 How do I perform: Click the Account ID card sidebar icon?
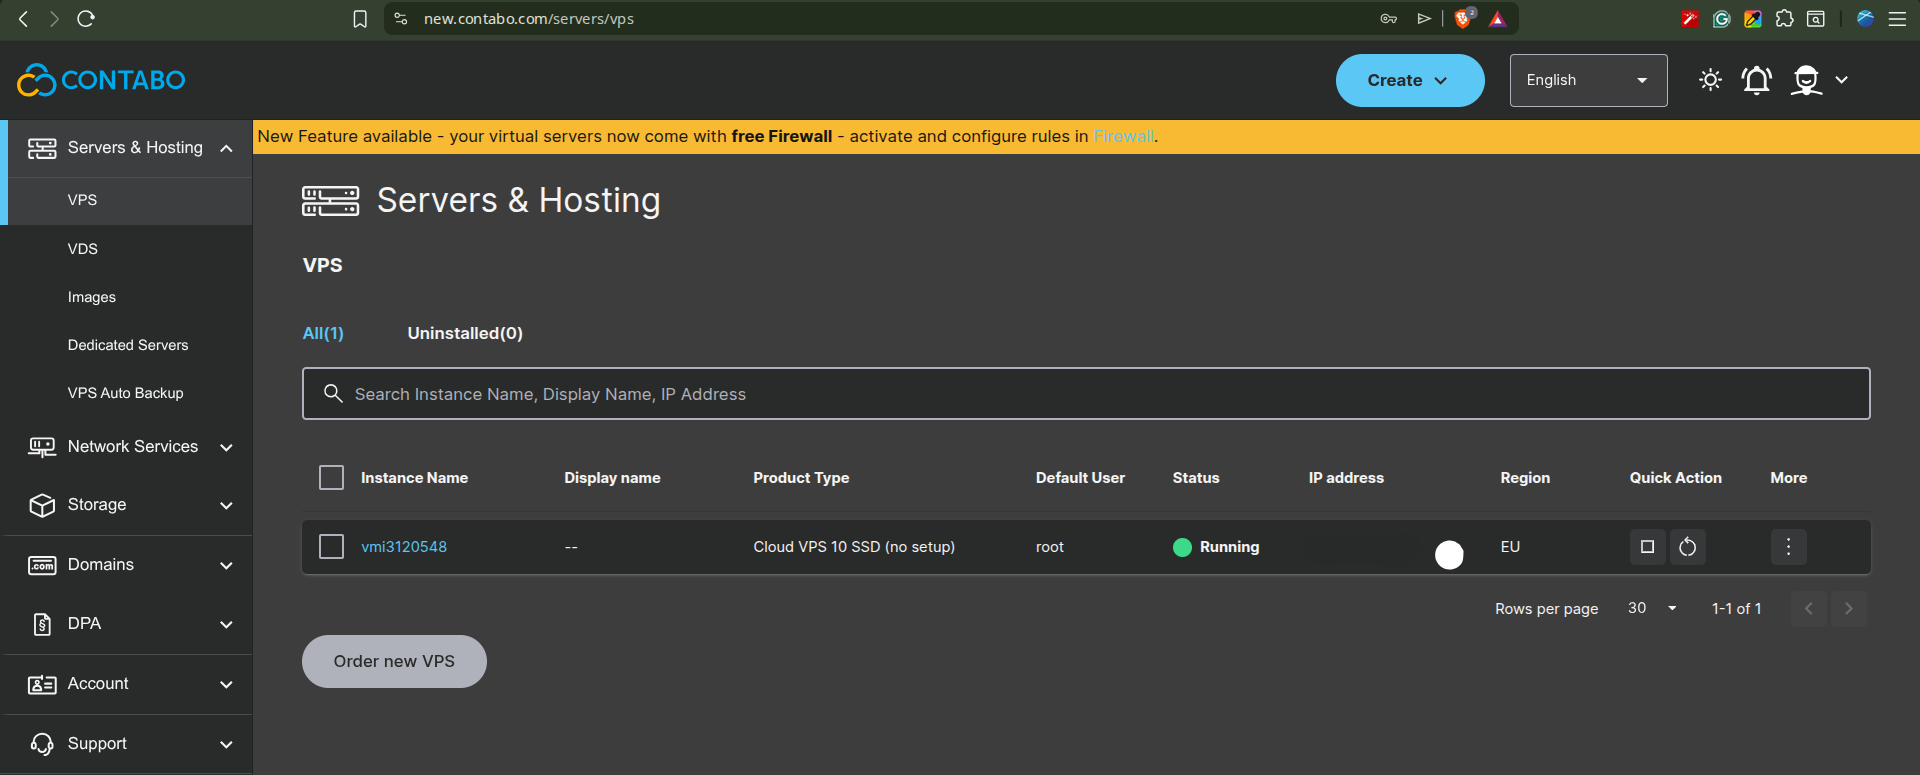click(x=42, y=684)
